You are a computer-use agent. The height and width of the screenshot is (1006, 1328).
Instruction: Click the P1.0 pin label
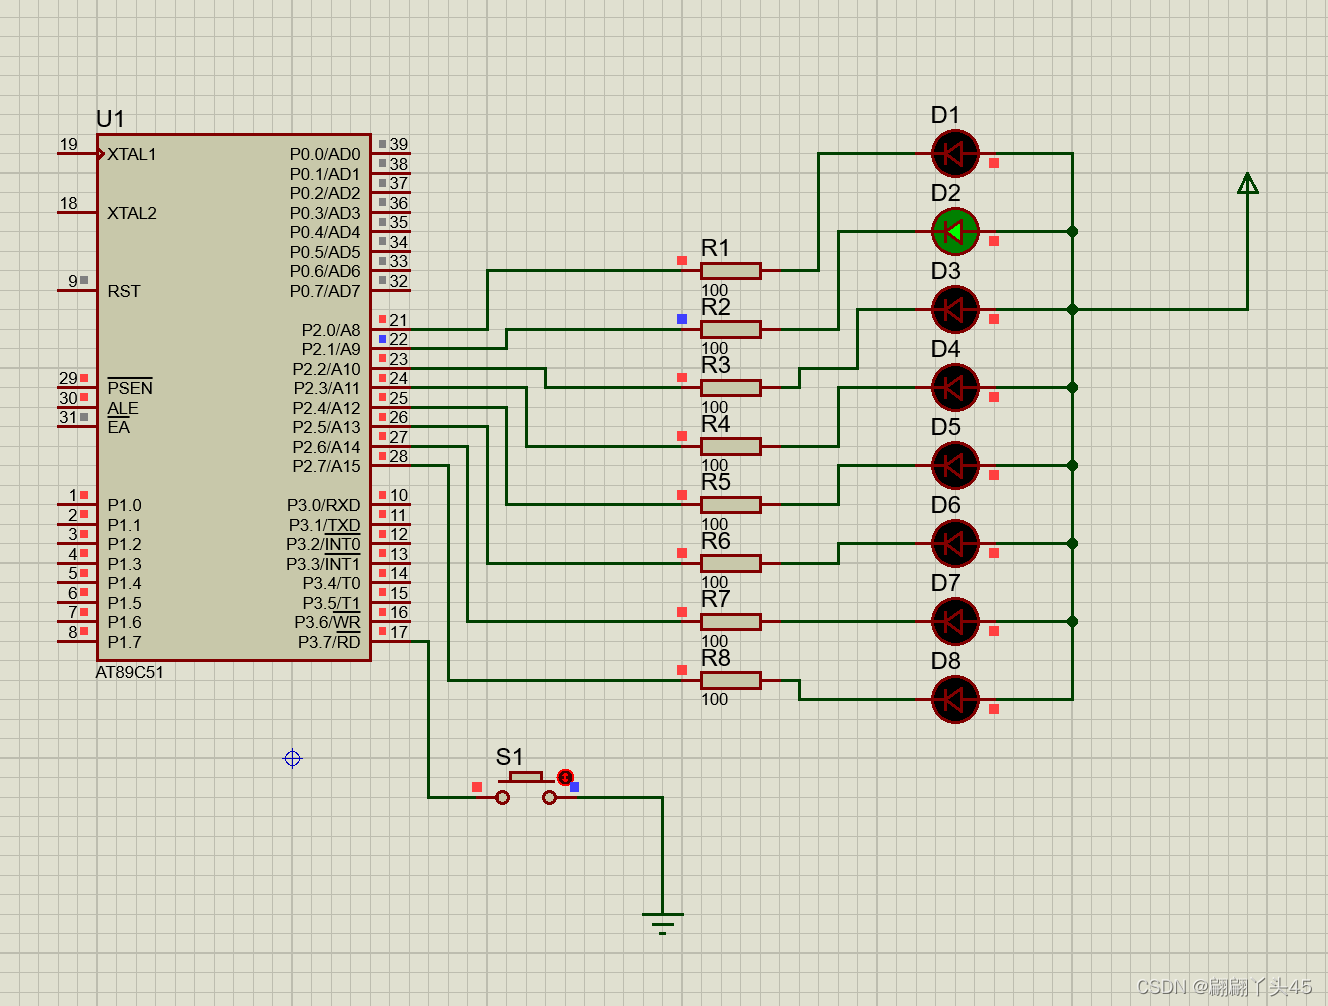coord(124,505)
